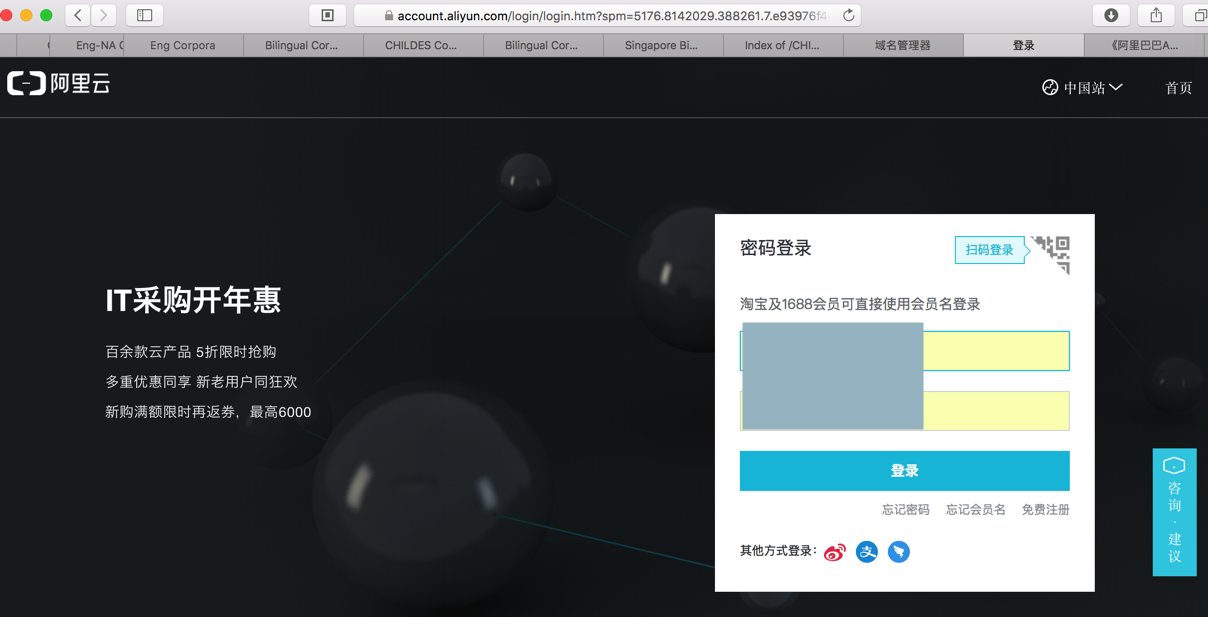Click the 其他方式登录 label
This screenshot has width=1208, height=617.
[778, 551]
